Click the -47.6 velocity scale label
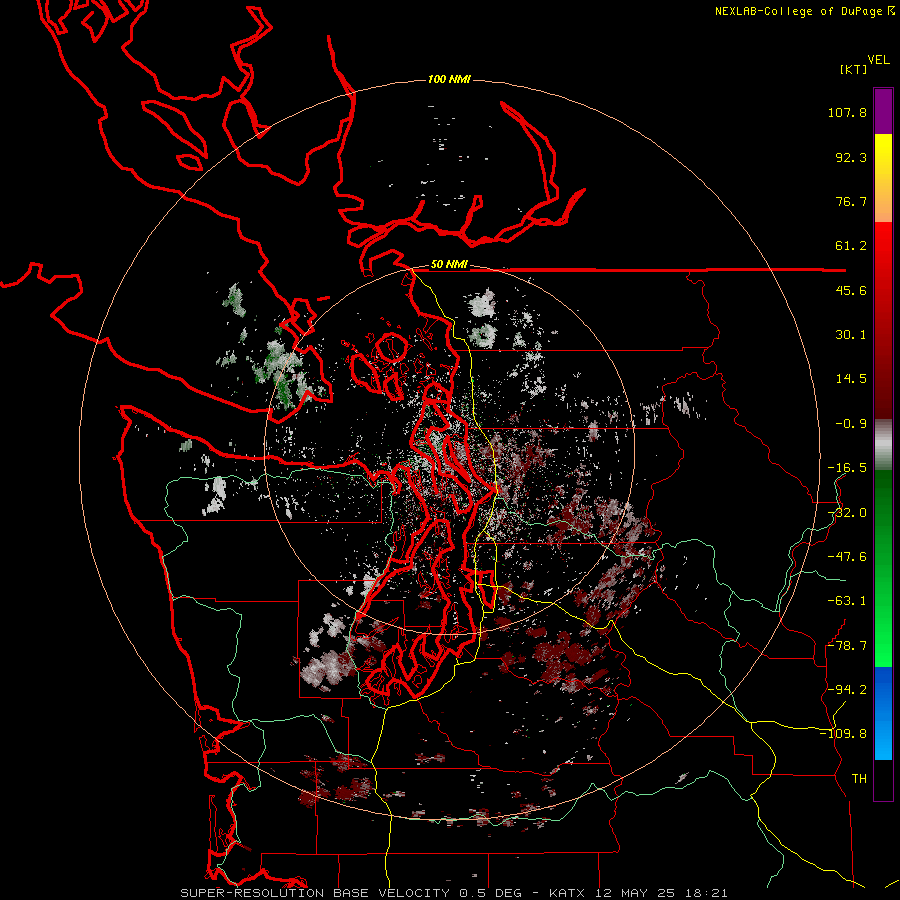The image size is (900, 900). pos(847,557)
